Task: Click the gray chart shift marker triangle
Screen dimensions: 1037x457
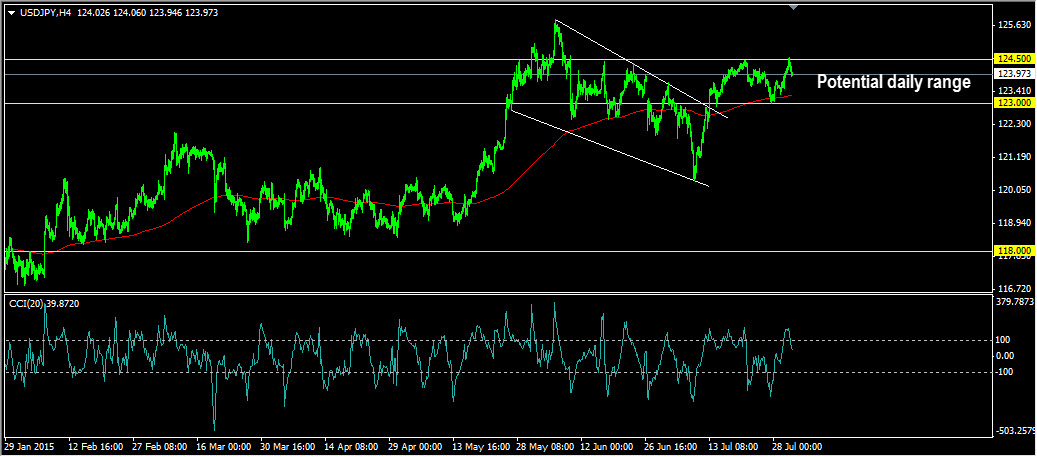Action: pyautogui.click(x=794, y=7)
